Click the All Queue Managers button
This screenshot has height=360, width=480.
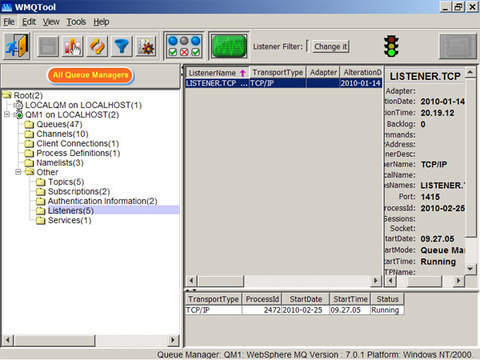tap(90, 75)
